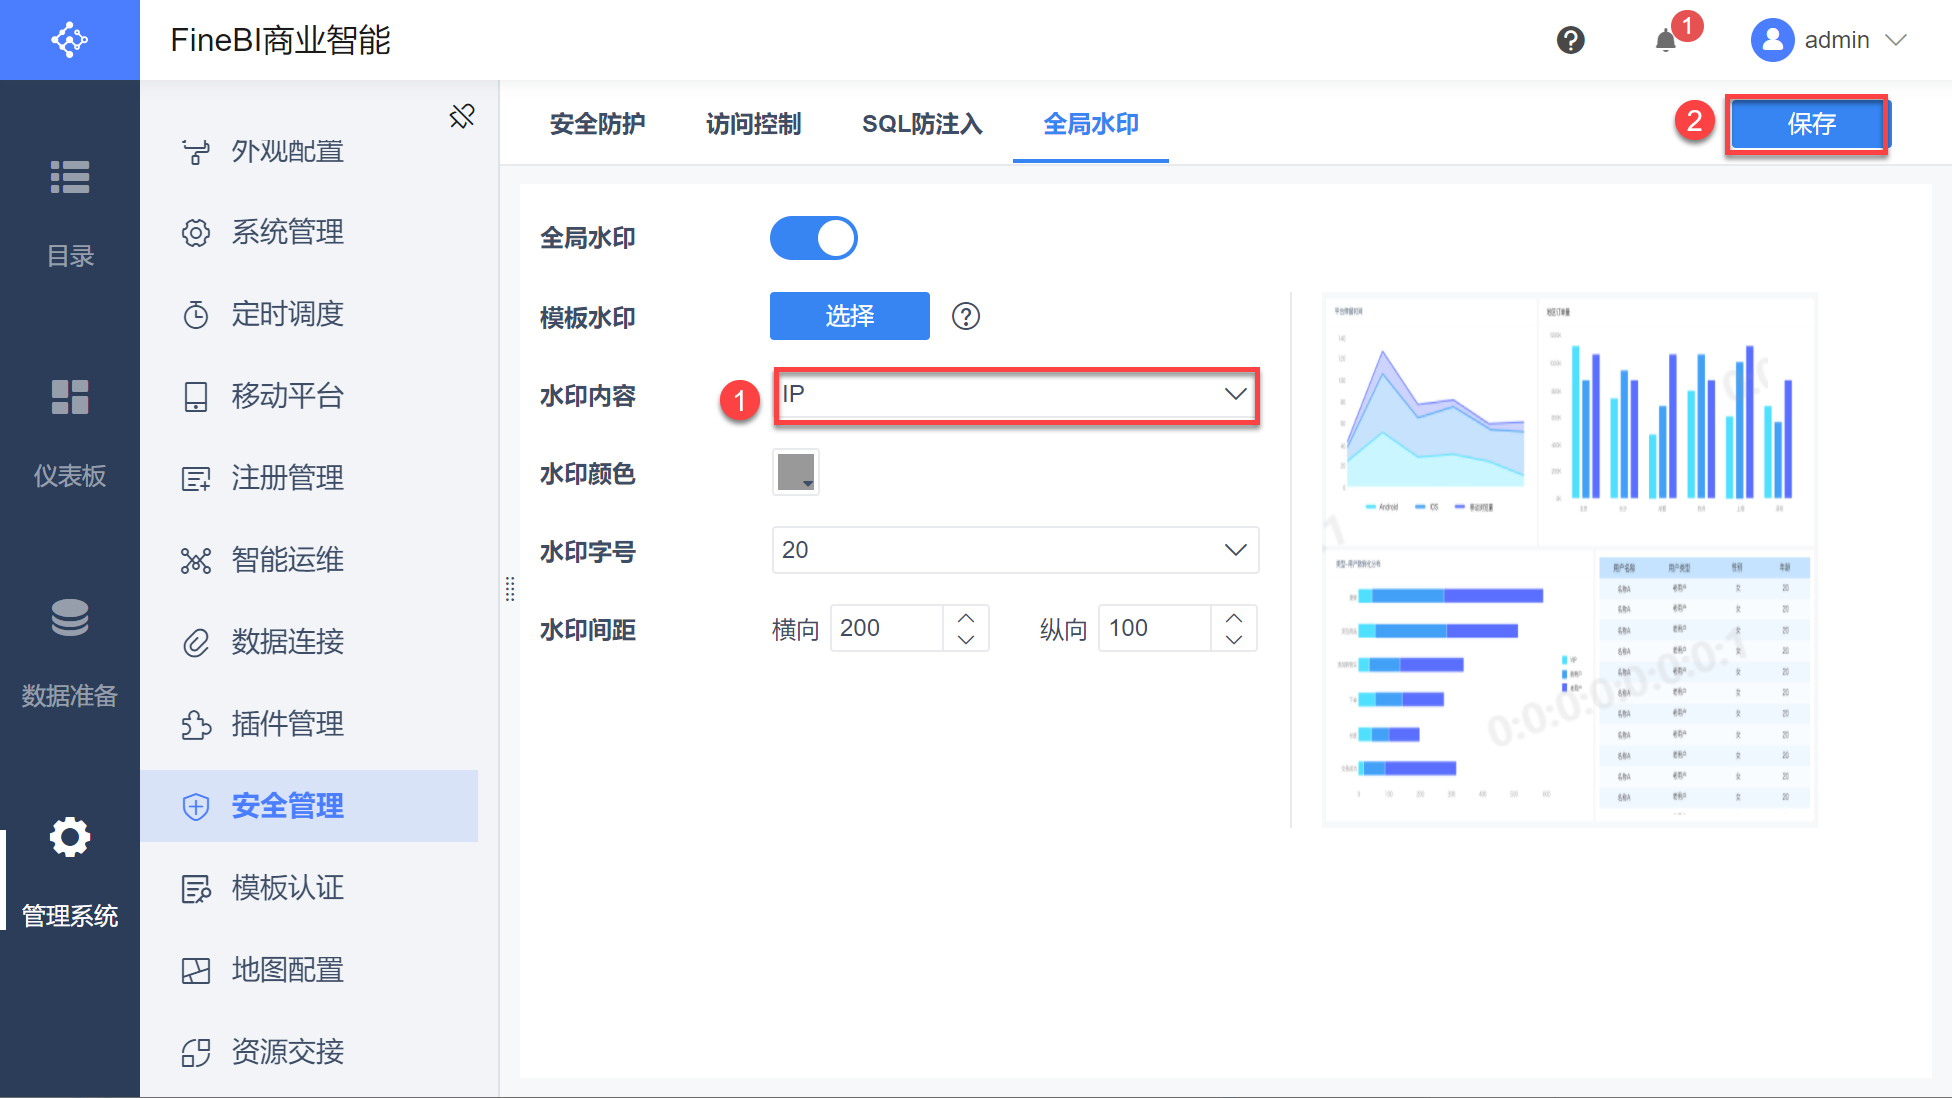This screenshot has height=1098, width=1952.
Task: Increase the 横向 spacing with the up arrow
Action: click(x=966, y=618)
